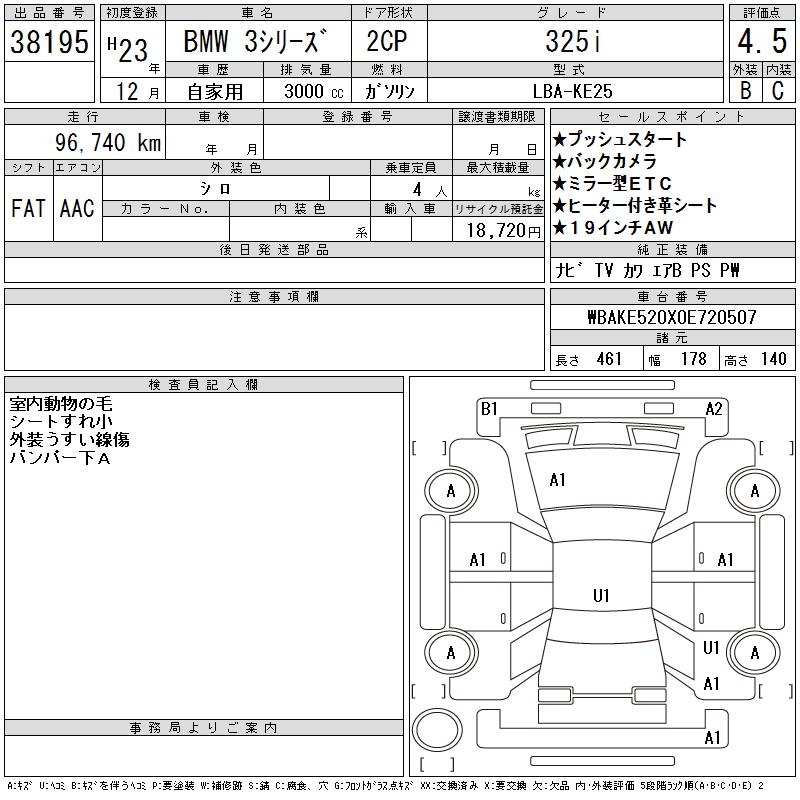The width and height of the screenshot is (800, 800).
Task: Click the A1 mark on the rear bumper
Action: coord(712,738)
